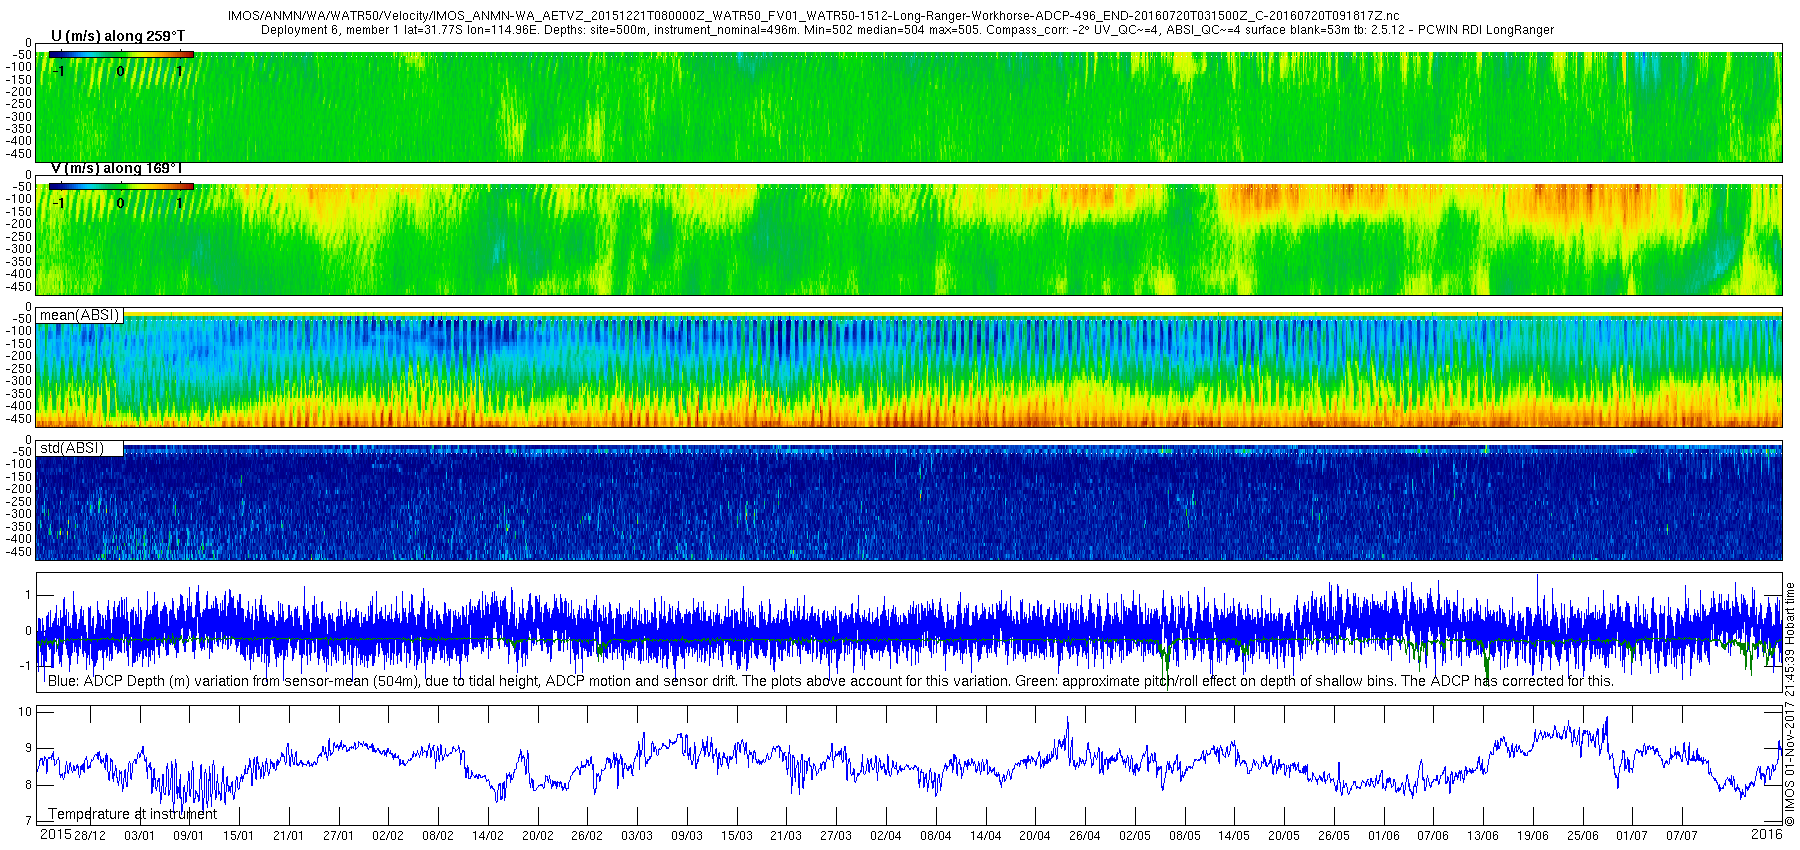This screenshot has height=850, width=1800.
Task: Select the mean(ABSI) panel label
Action: 80,315
